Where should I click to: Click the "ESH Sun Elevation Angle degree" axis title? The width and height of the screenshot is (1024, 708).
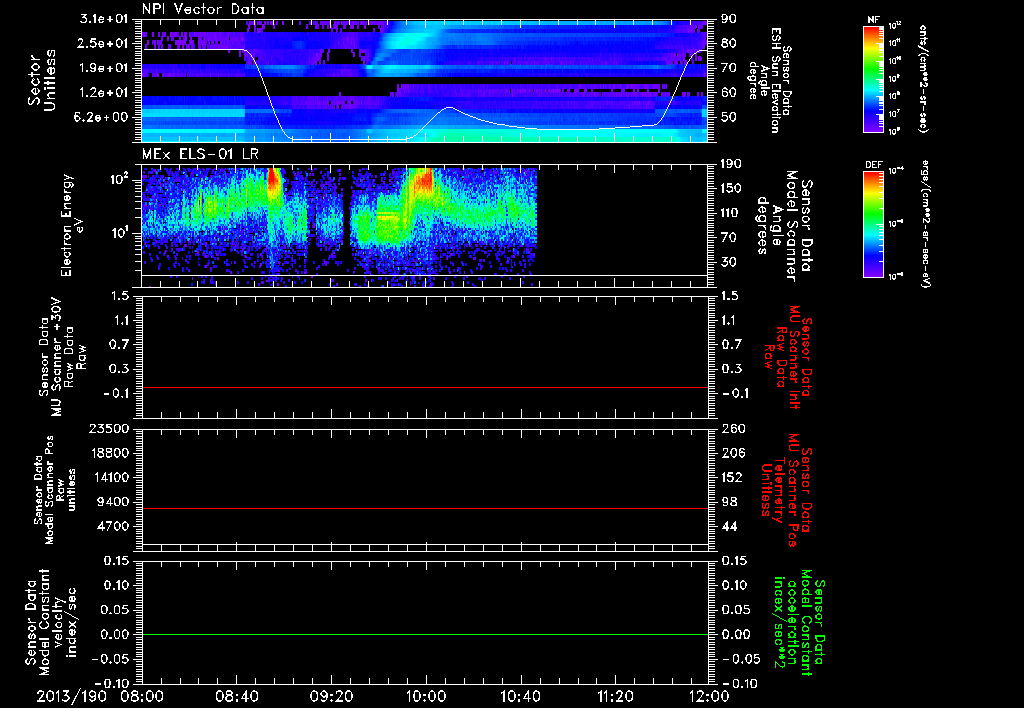coord(771,80)
